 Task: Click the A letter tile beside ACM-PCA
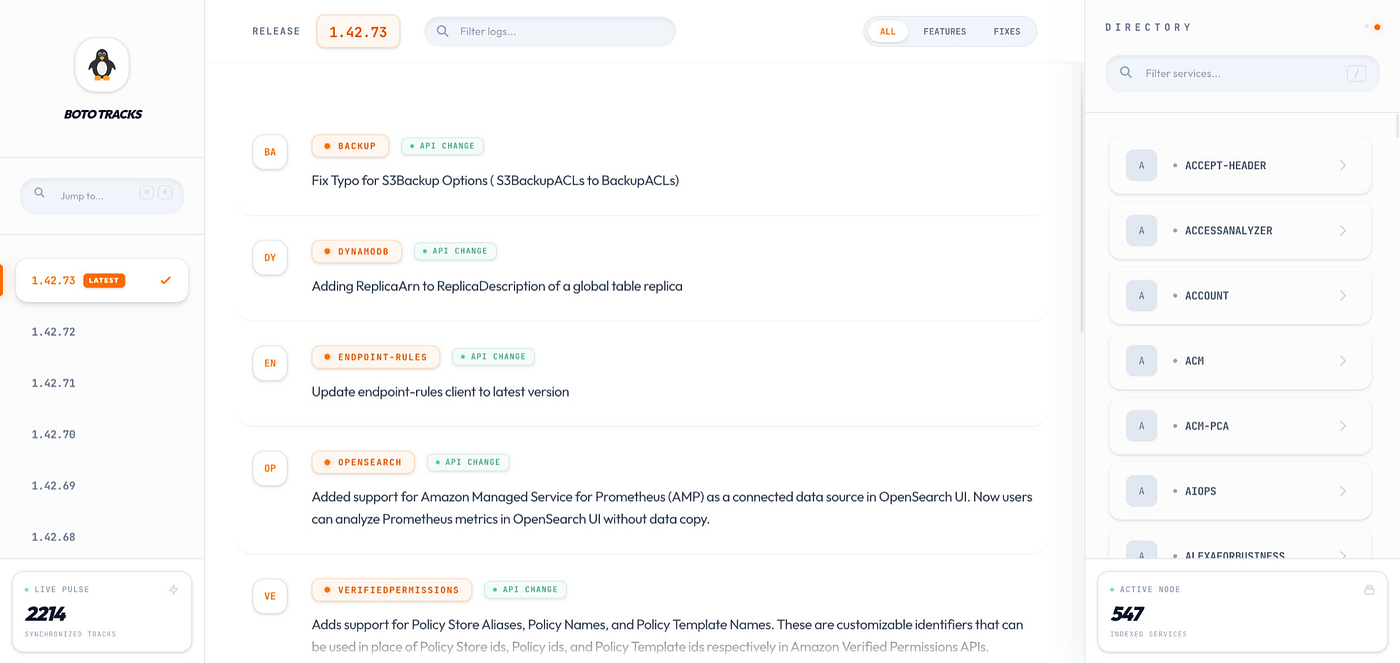(1141, 426)
